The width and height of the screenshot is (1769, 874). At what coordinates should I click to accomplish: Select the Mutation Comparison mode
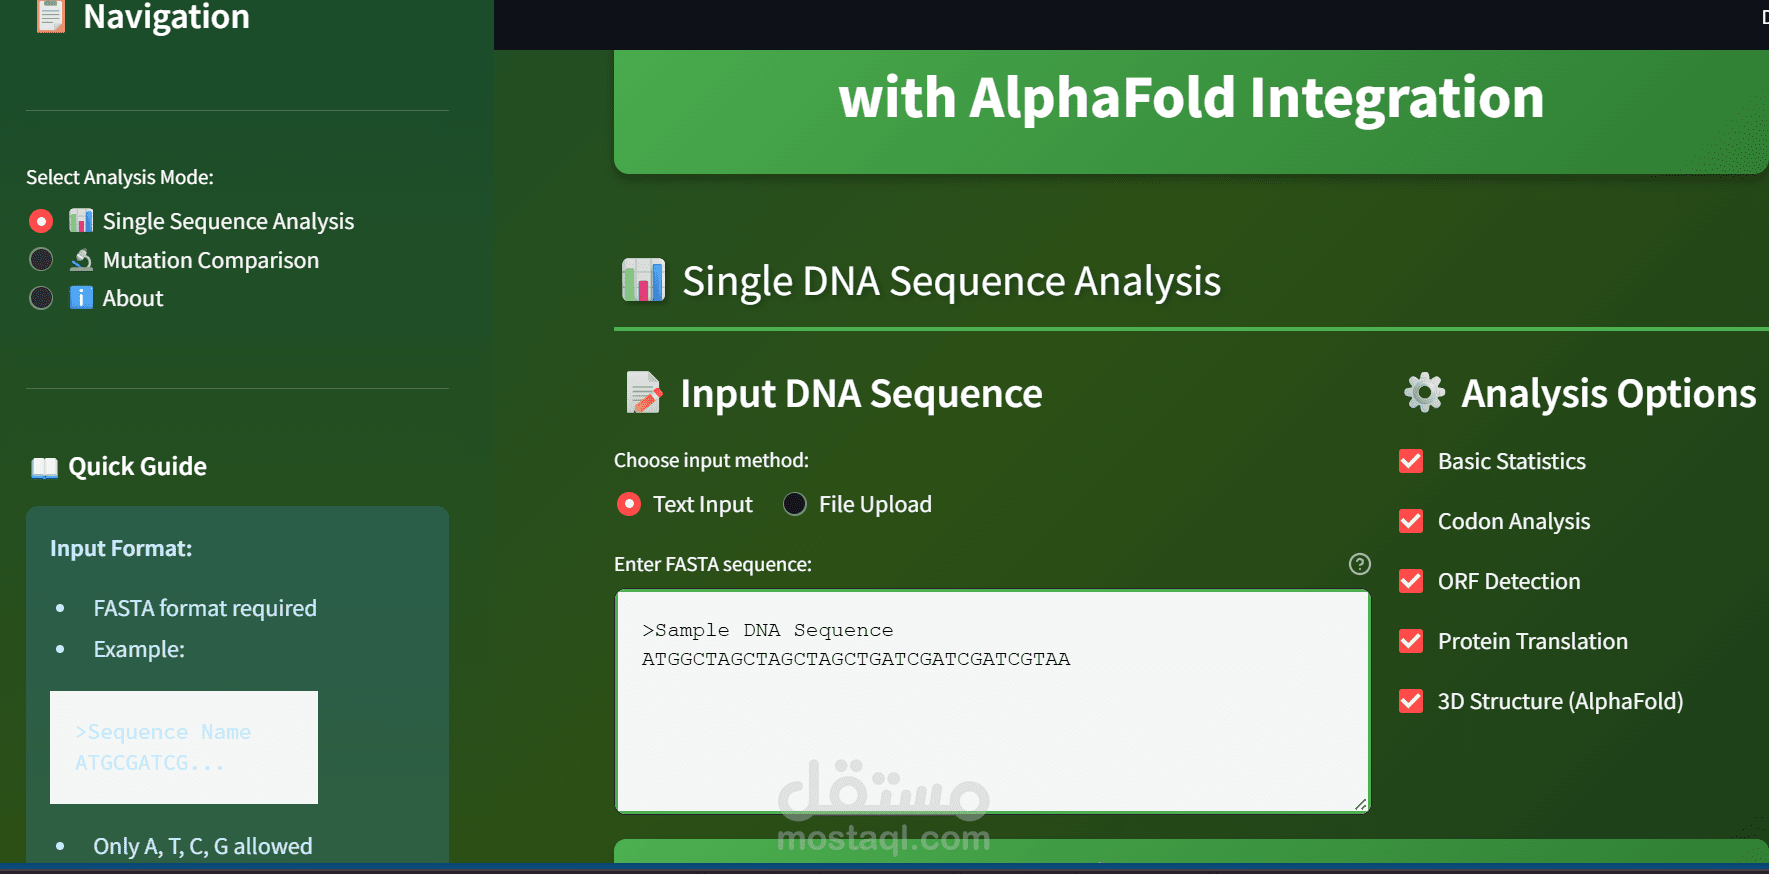pos(41,259)
